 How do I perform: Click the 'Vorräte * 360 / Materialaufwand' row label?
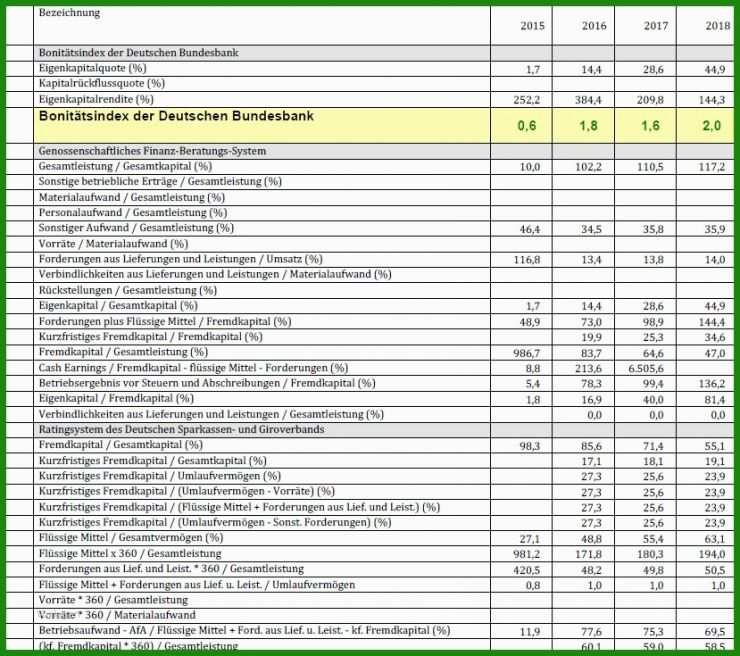(117, 615)
